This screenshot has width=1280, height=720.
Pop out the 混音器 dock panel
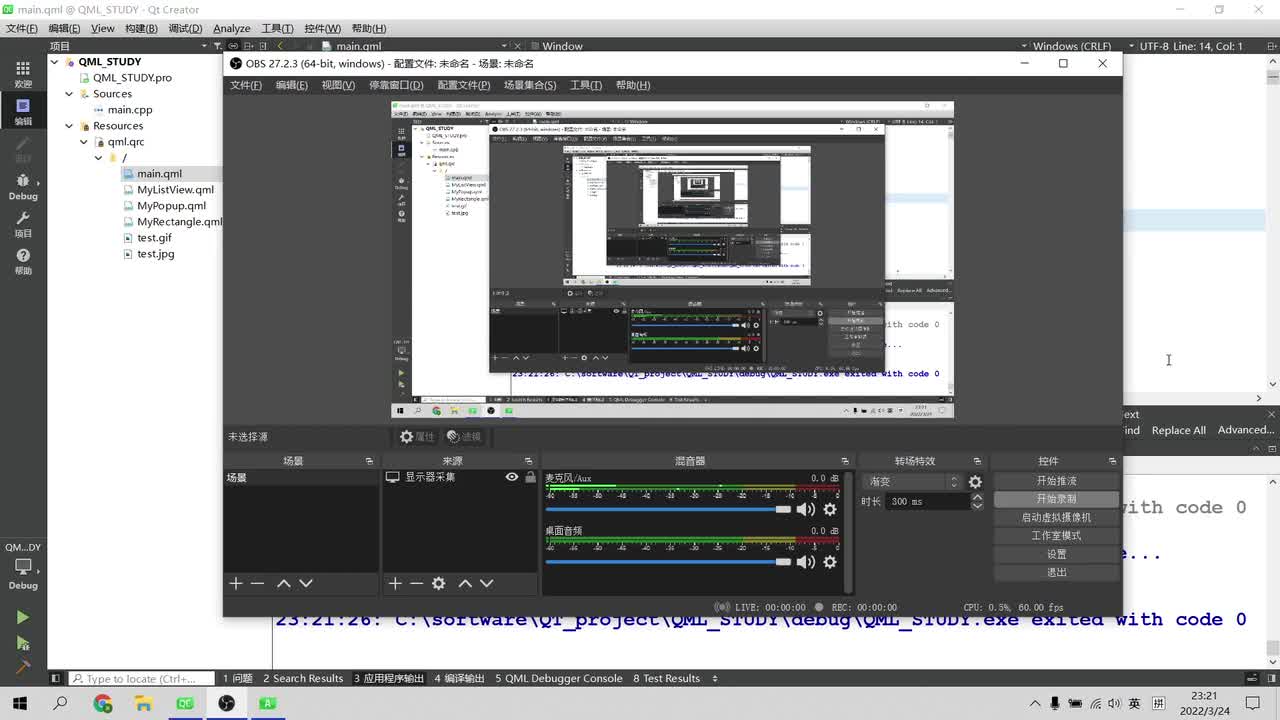[845, 461]
